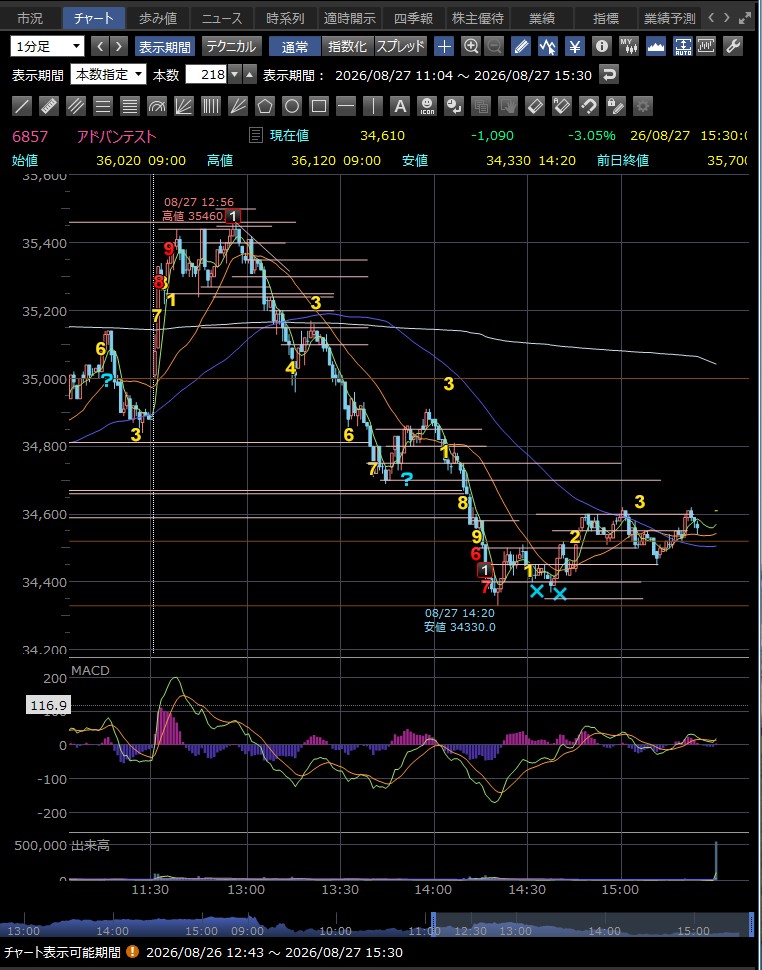Open the 市況 tab

[30, 19]
